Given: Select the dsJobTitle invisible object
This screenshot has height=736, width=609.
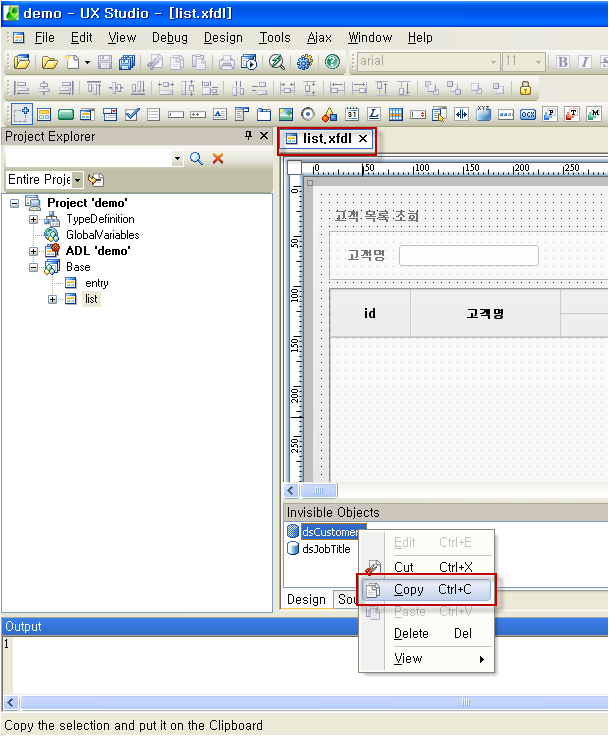Looking at the screenshot, I should [x=326, y=548].
